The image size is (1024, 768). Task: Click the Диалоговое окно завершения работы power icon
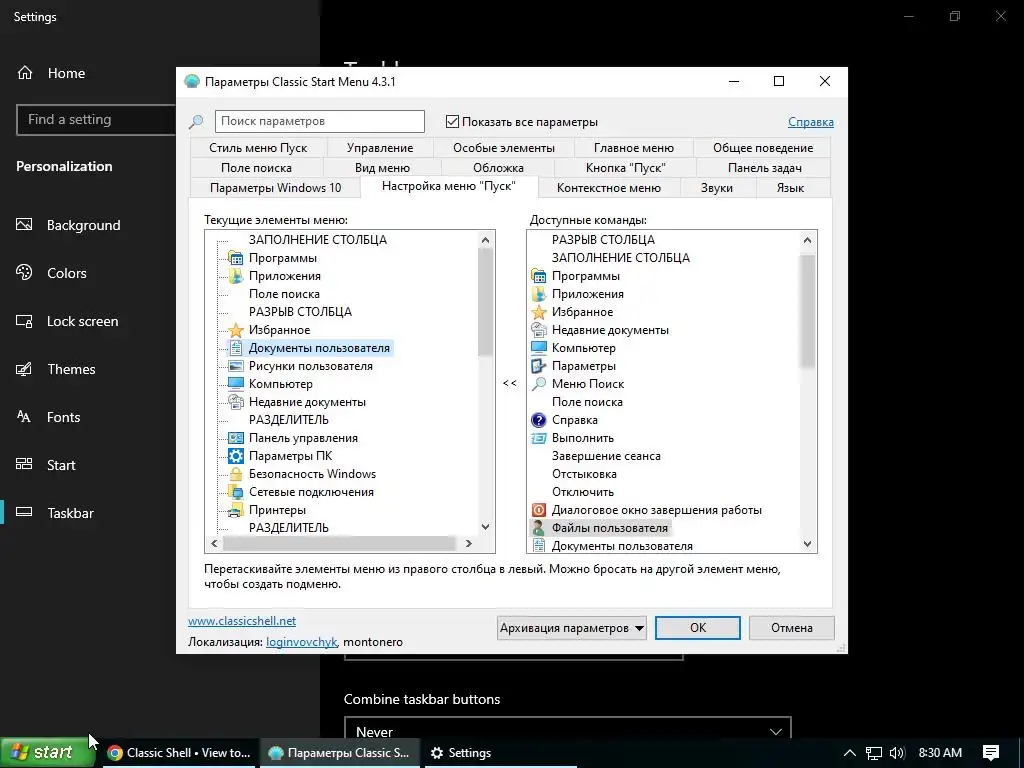pos(539,510)
